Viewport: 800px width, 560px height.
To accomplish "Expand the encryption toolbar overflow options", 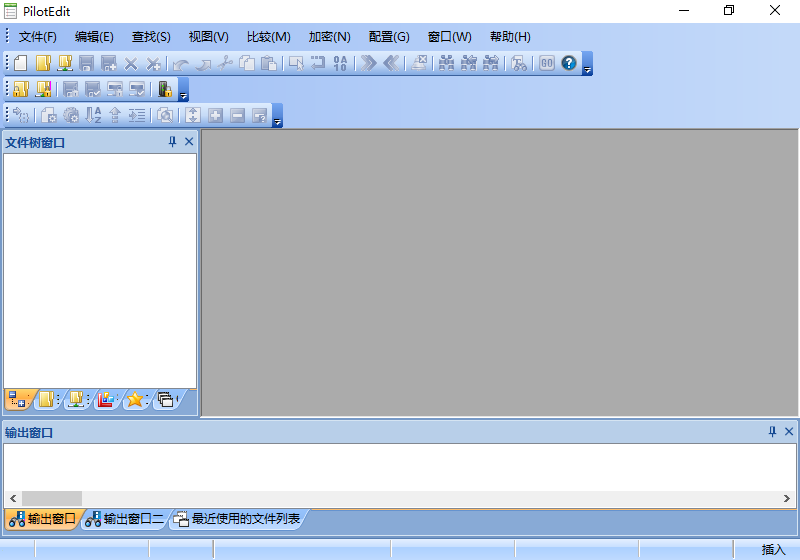I will coord(183,89).
